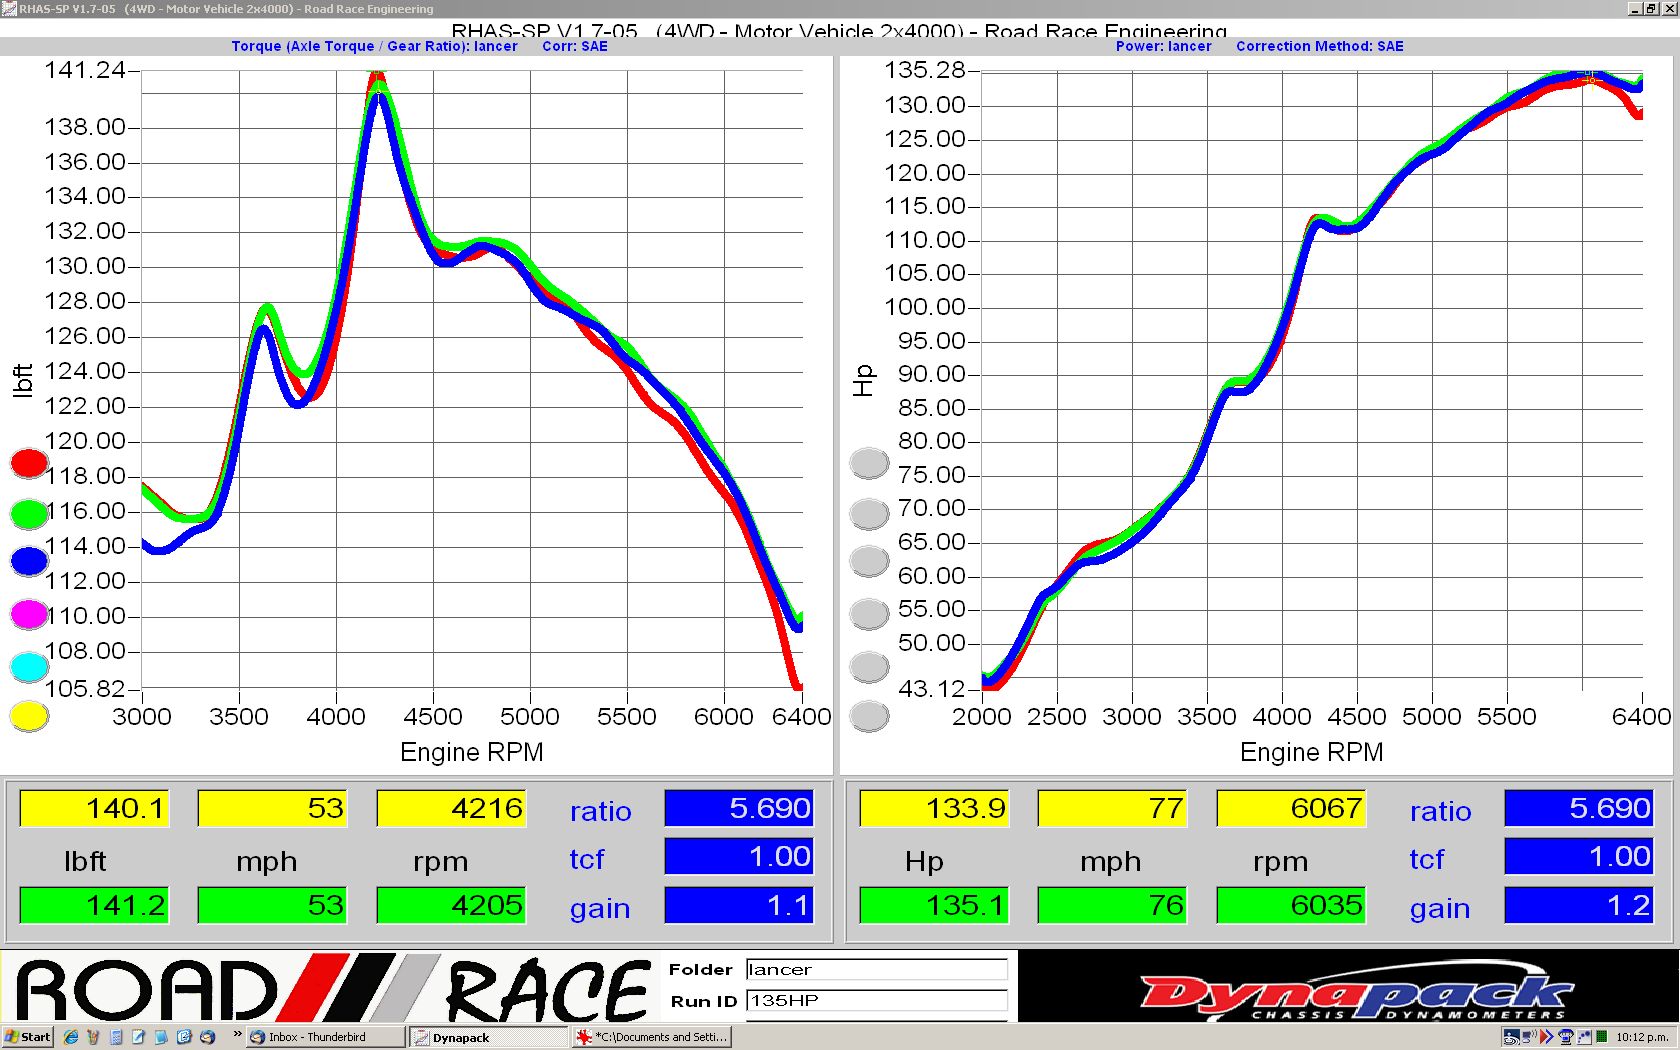Image resolution: width=1680 pixels, height=1050 pixels.
Task: Click the Run ID field containing 135HP
Action: pos(876,1000)
